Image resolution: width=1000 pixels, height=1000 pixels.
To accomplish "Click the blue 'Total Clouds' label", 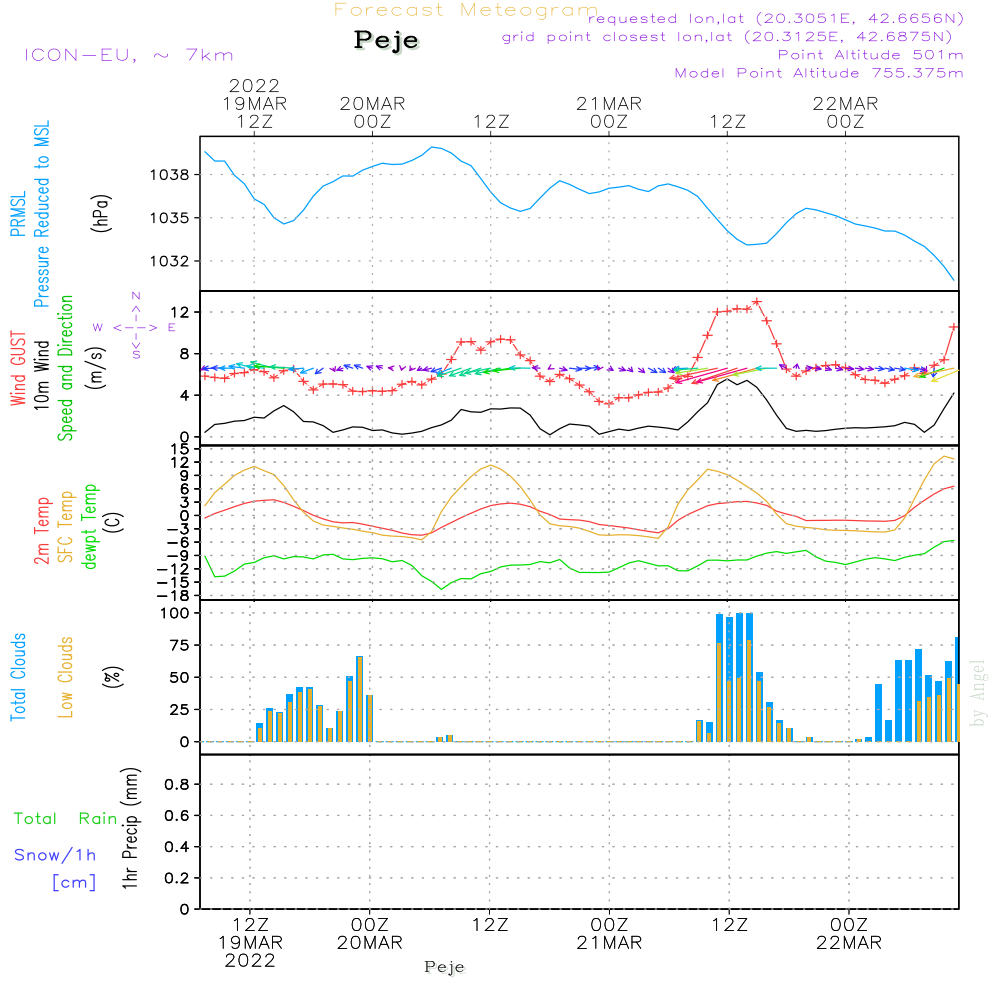I will point(18,677).
